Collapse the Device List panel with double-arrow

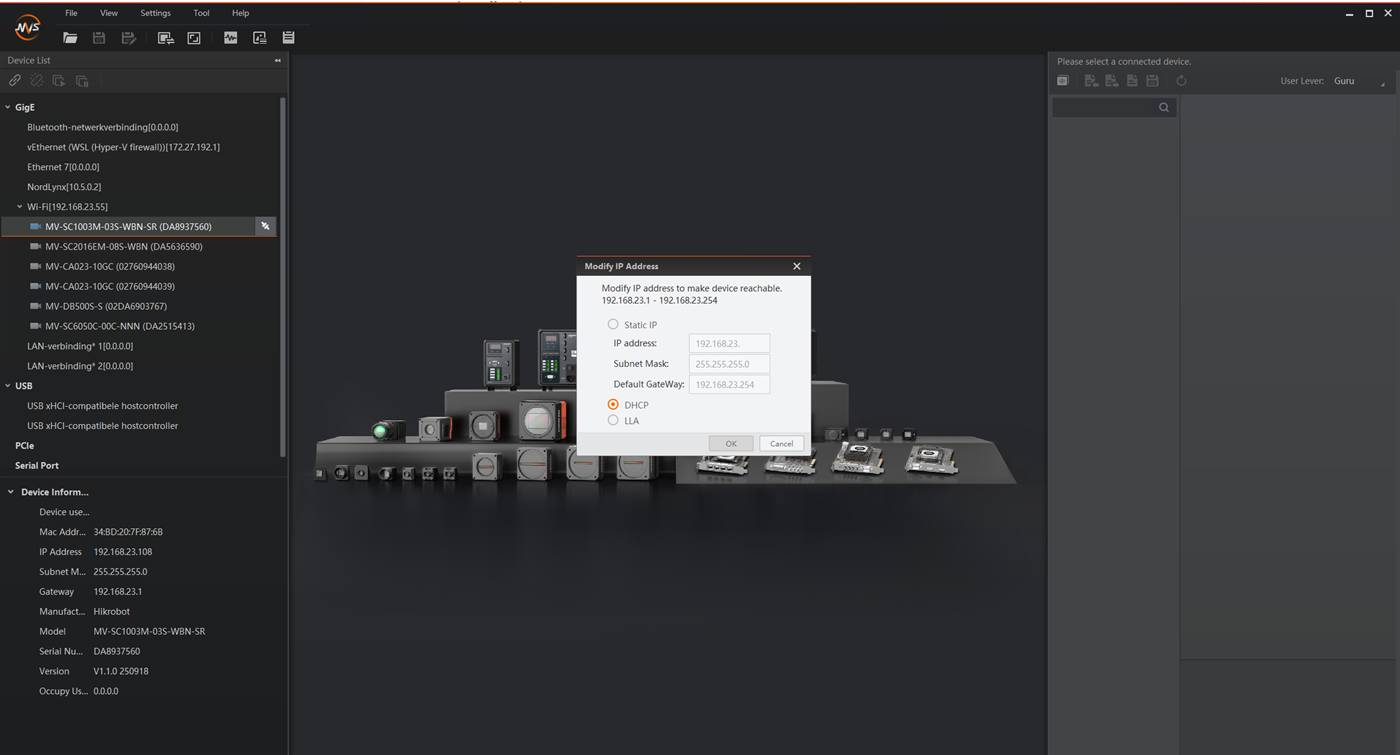pos(278,60)
